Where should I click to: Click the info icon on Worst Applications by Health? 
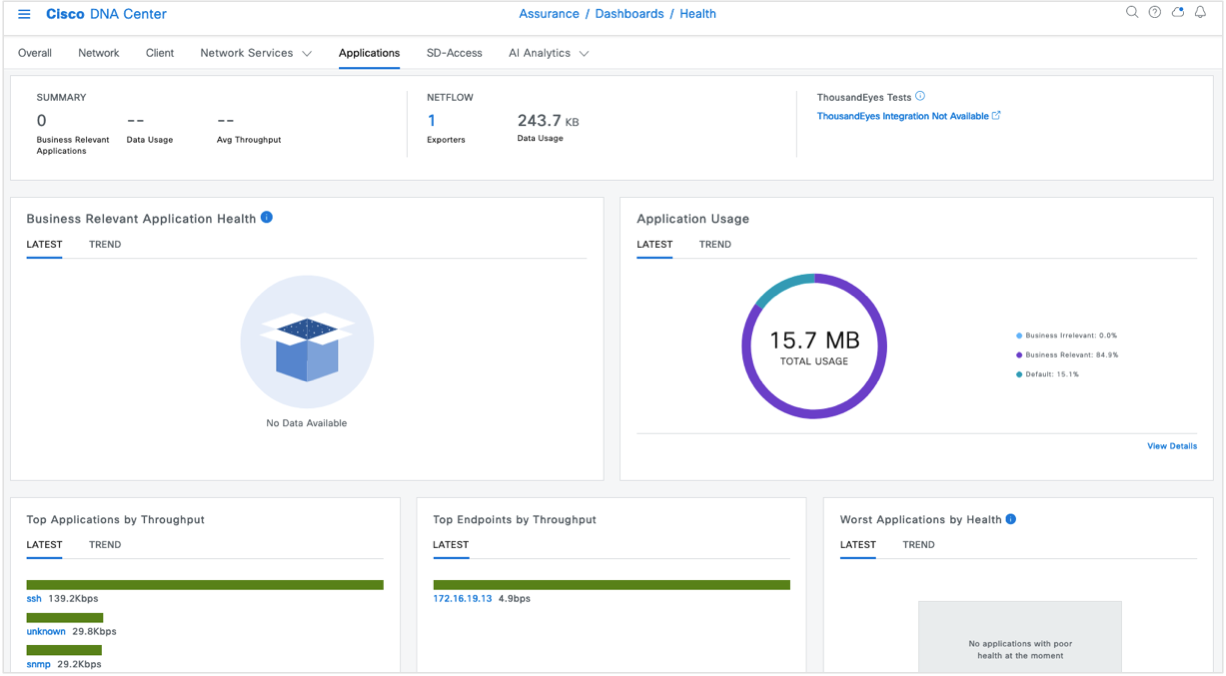[x=1010, y=519]
